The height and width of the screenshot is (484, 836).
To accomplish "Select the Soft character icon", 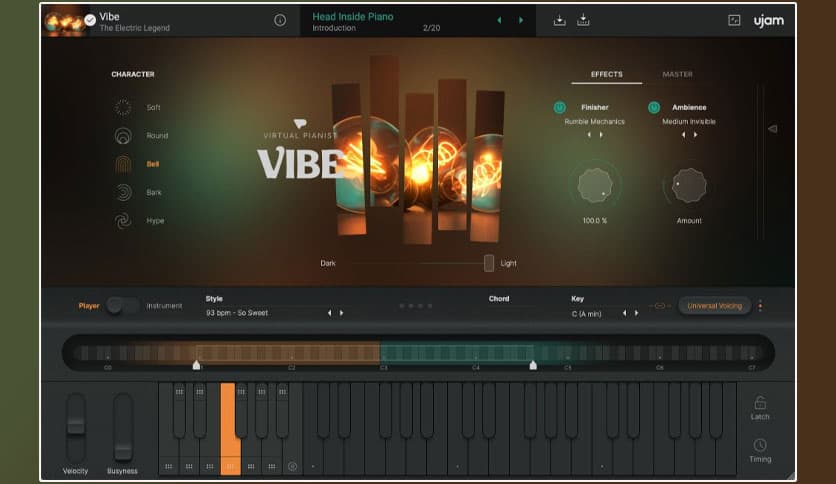I will (123, 107).
